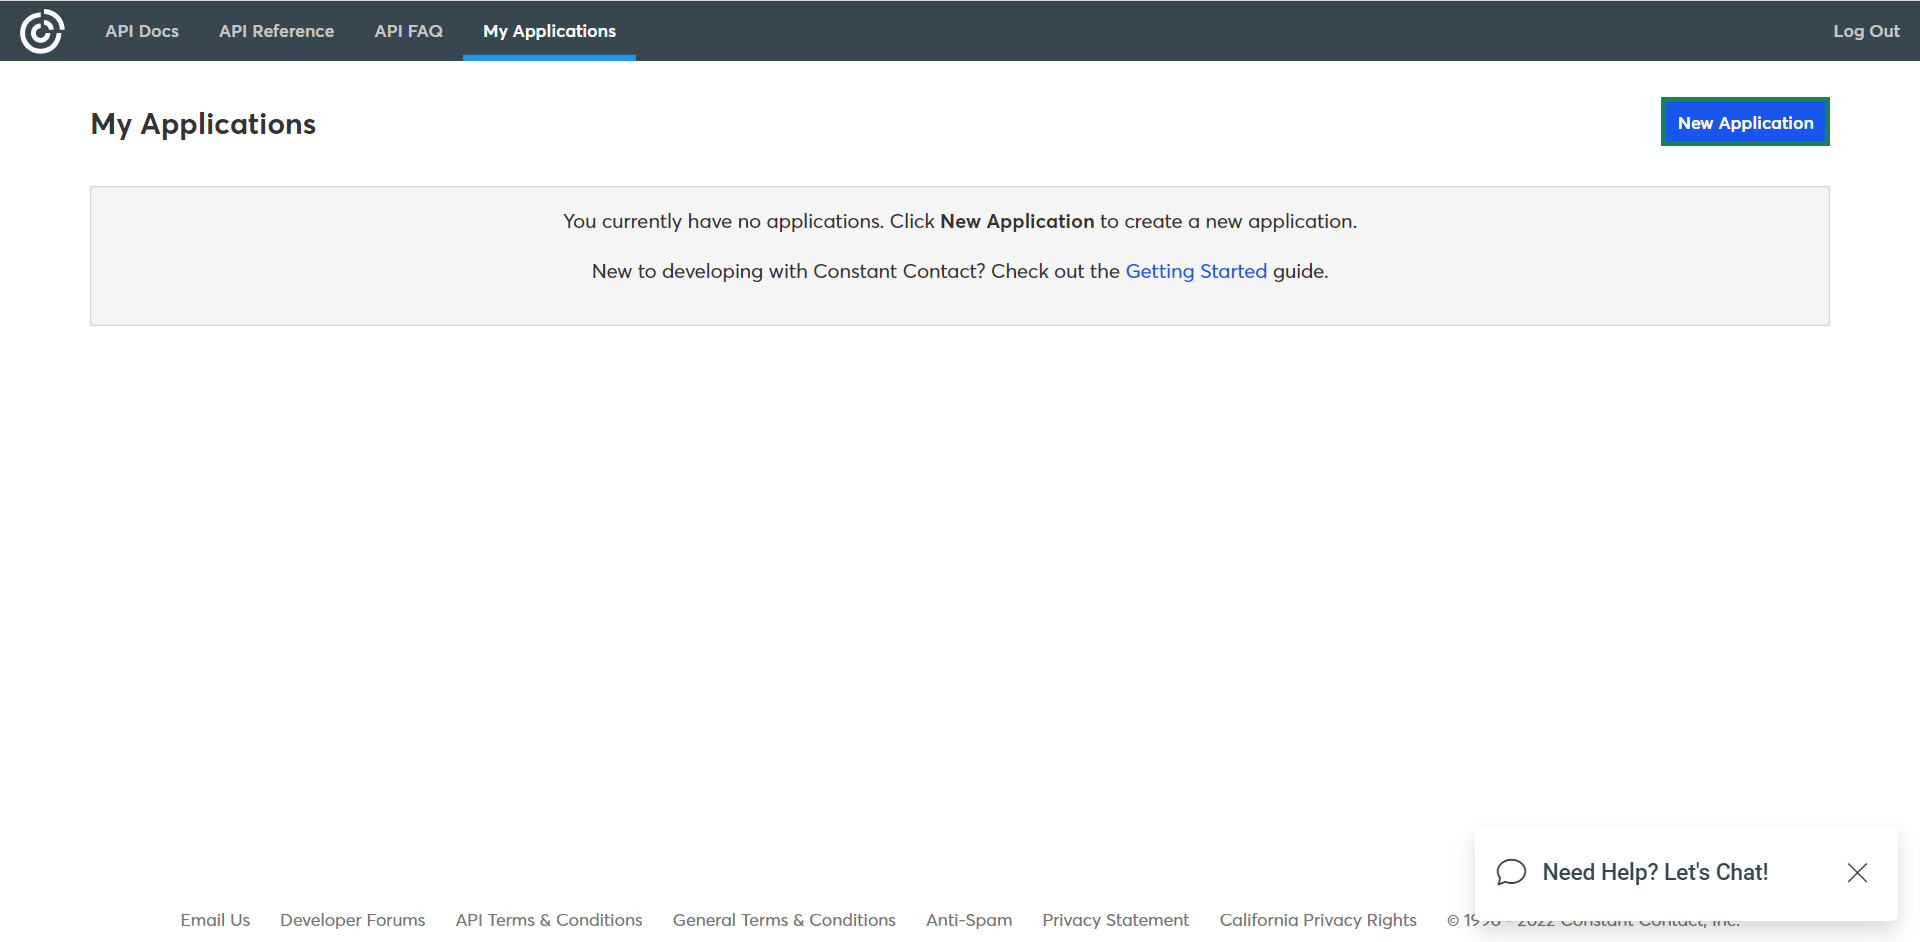Image resolution: width=1920 pixels, height=942 pixels.
Task: Open the Getting Started guide link
Action: coord(1195,271)
